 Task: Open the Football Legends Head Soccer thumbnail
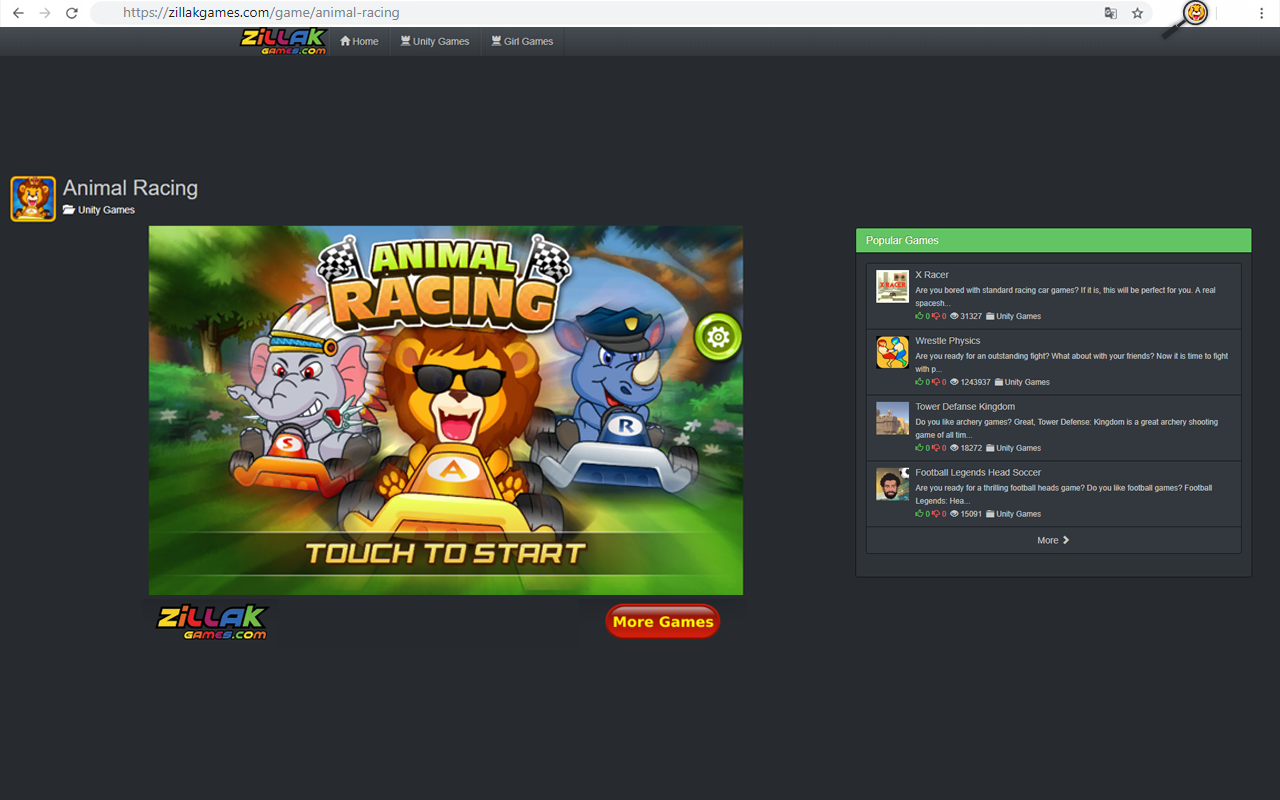pos(892,484)
